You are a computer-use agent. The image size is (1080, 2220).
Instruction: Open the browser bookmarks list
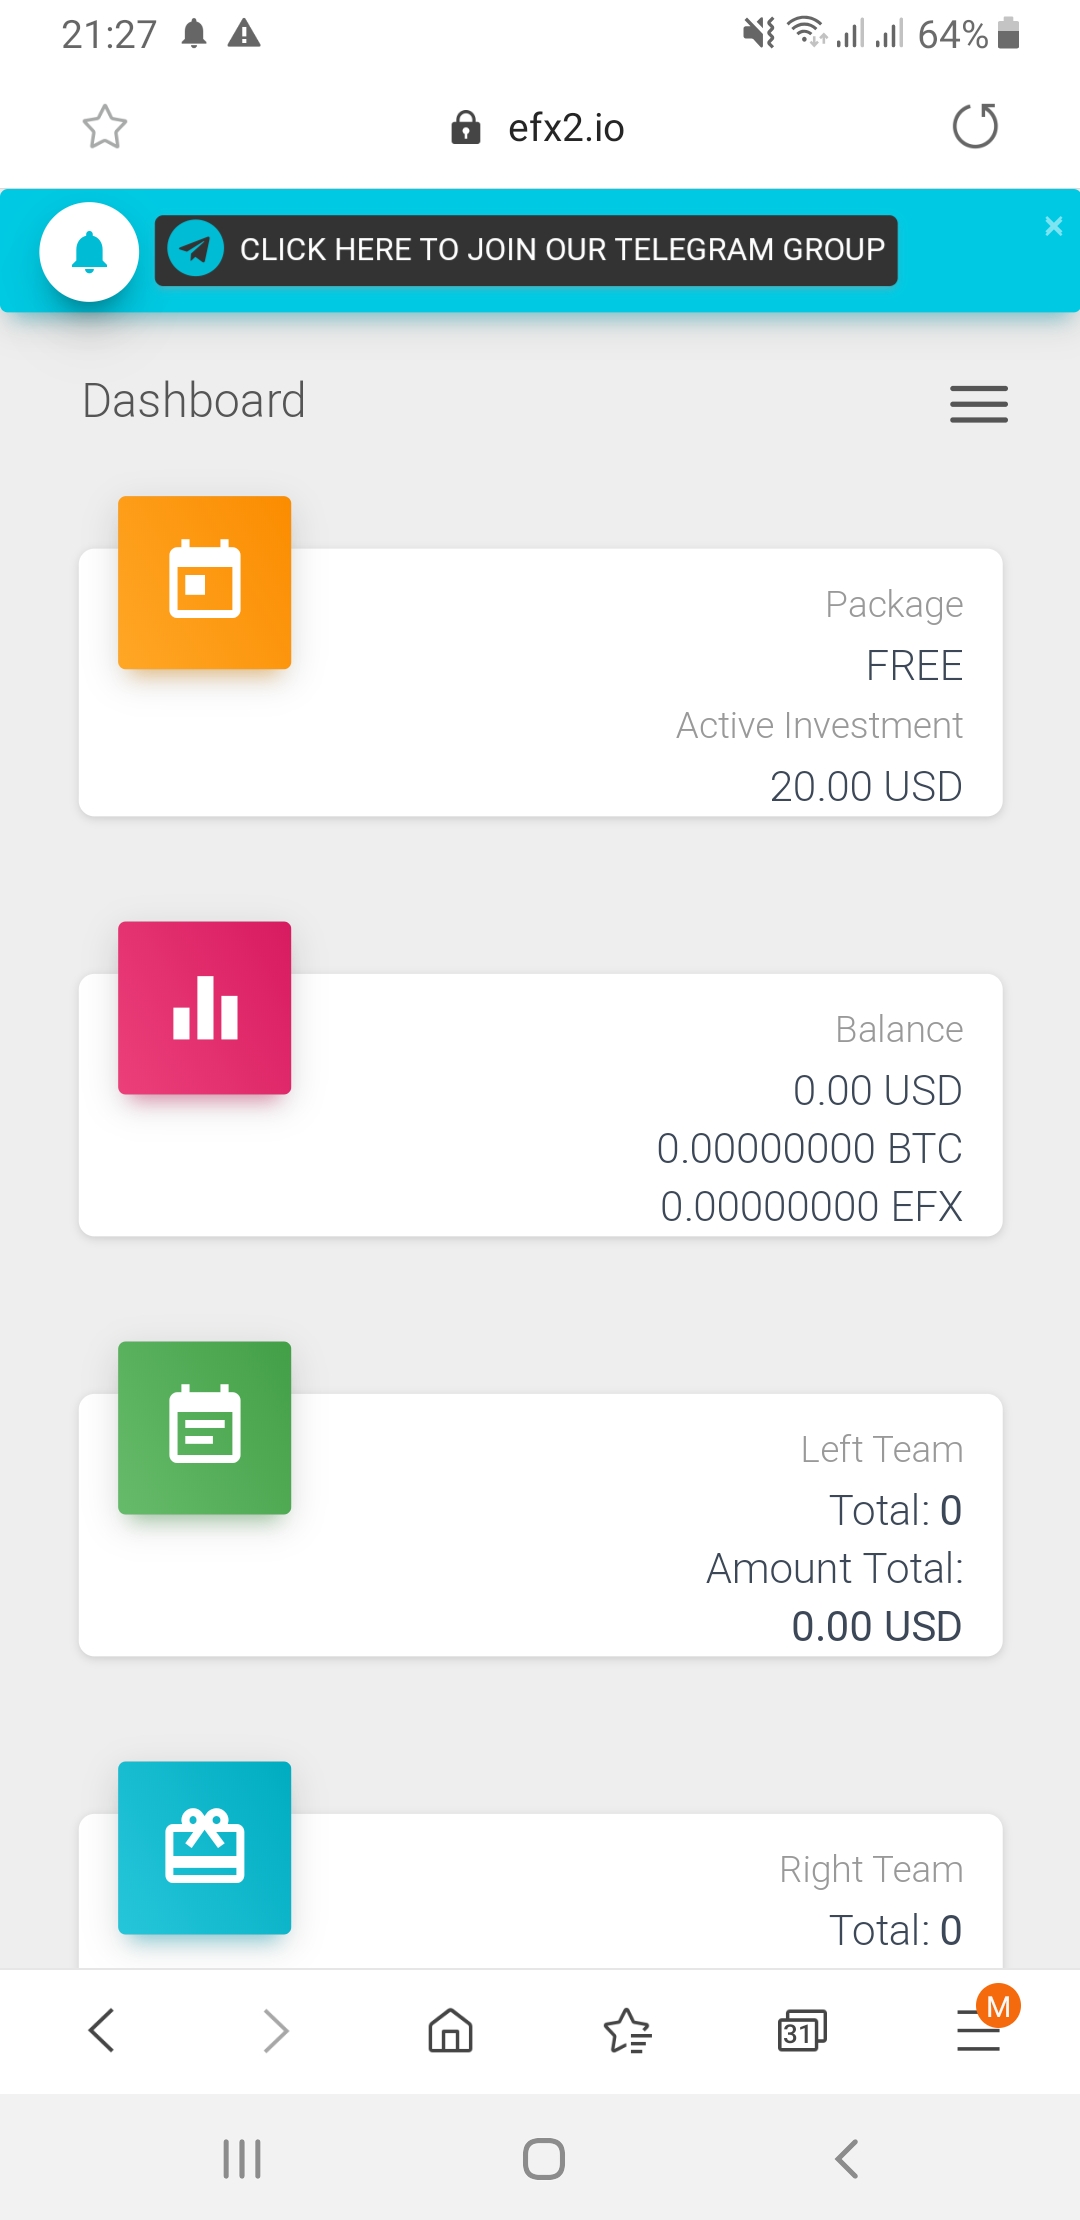[627, 2030]
